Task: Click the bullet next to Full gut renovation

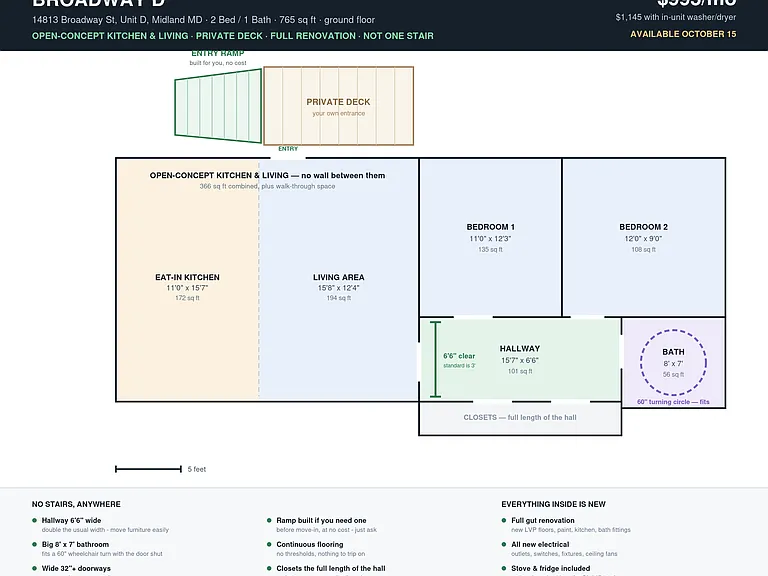Action: point(504,520)
